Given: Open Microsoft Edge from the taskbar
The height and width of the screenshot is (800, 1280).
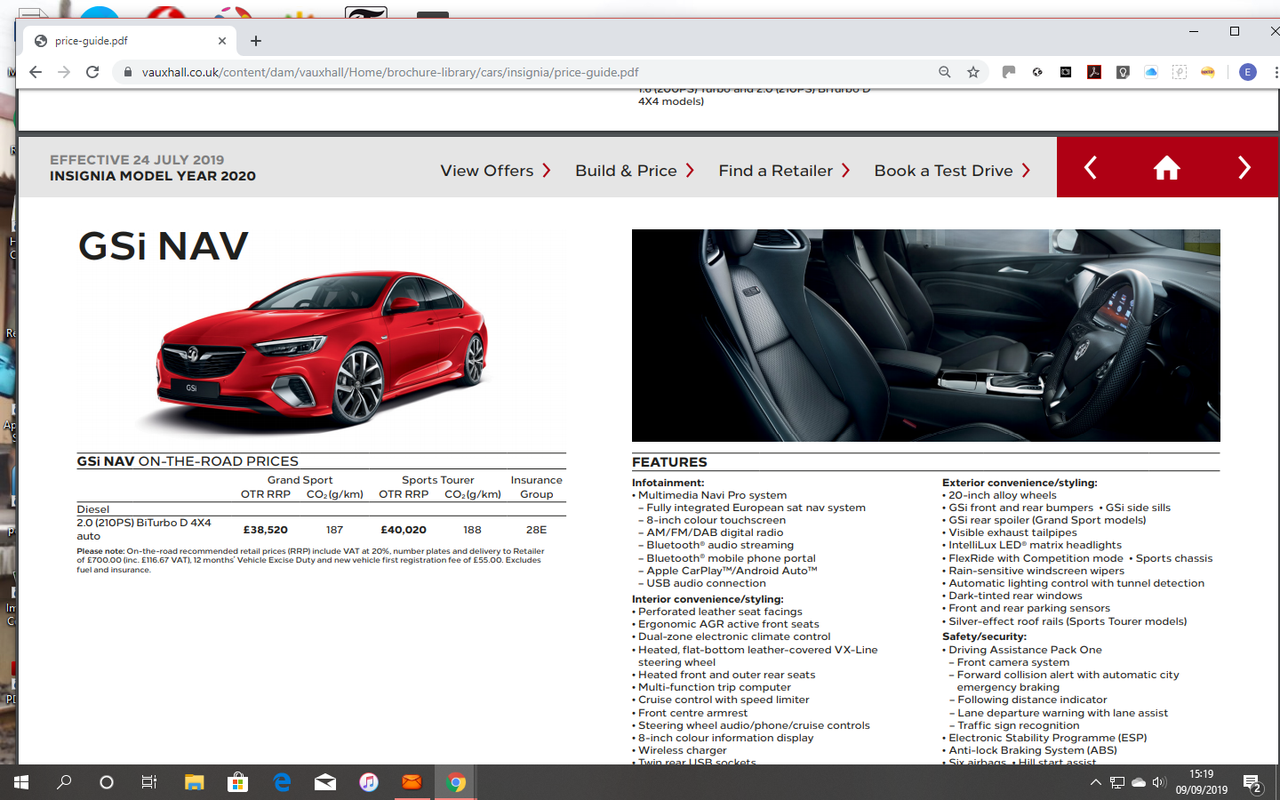Looking at the screenshot, I should click(x=282, y=782).
